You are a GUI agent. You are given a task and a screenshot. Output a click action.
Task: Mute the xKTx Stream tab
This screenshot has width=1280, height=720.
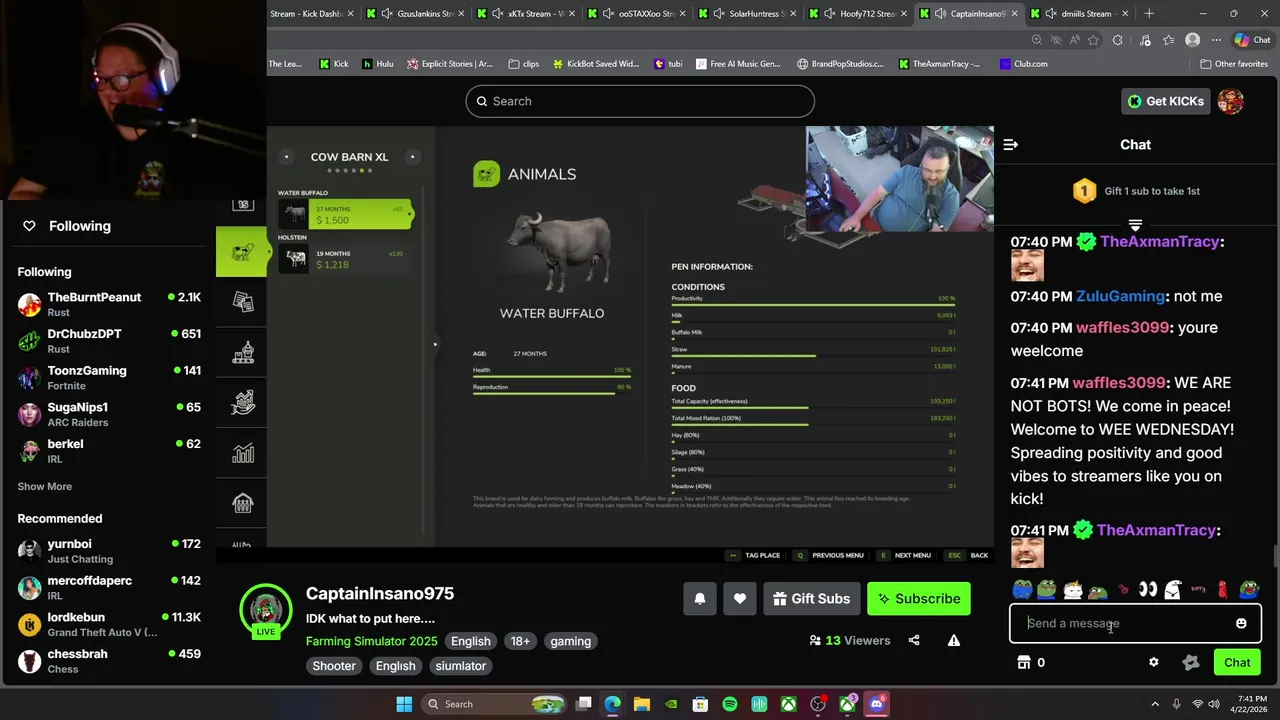497,14
